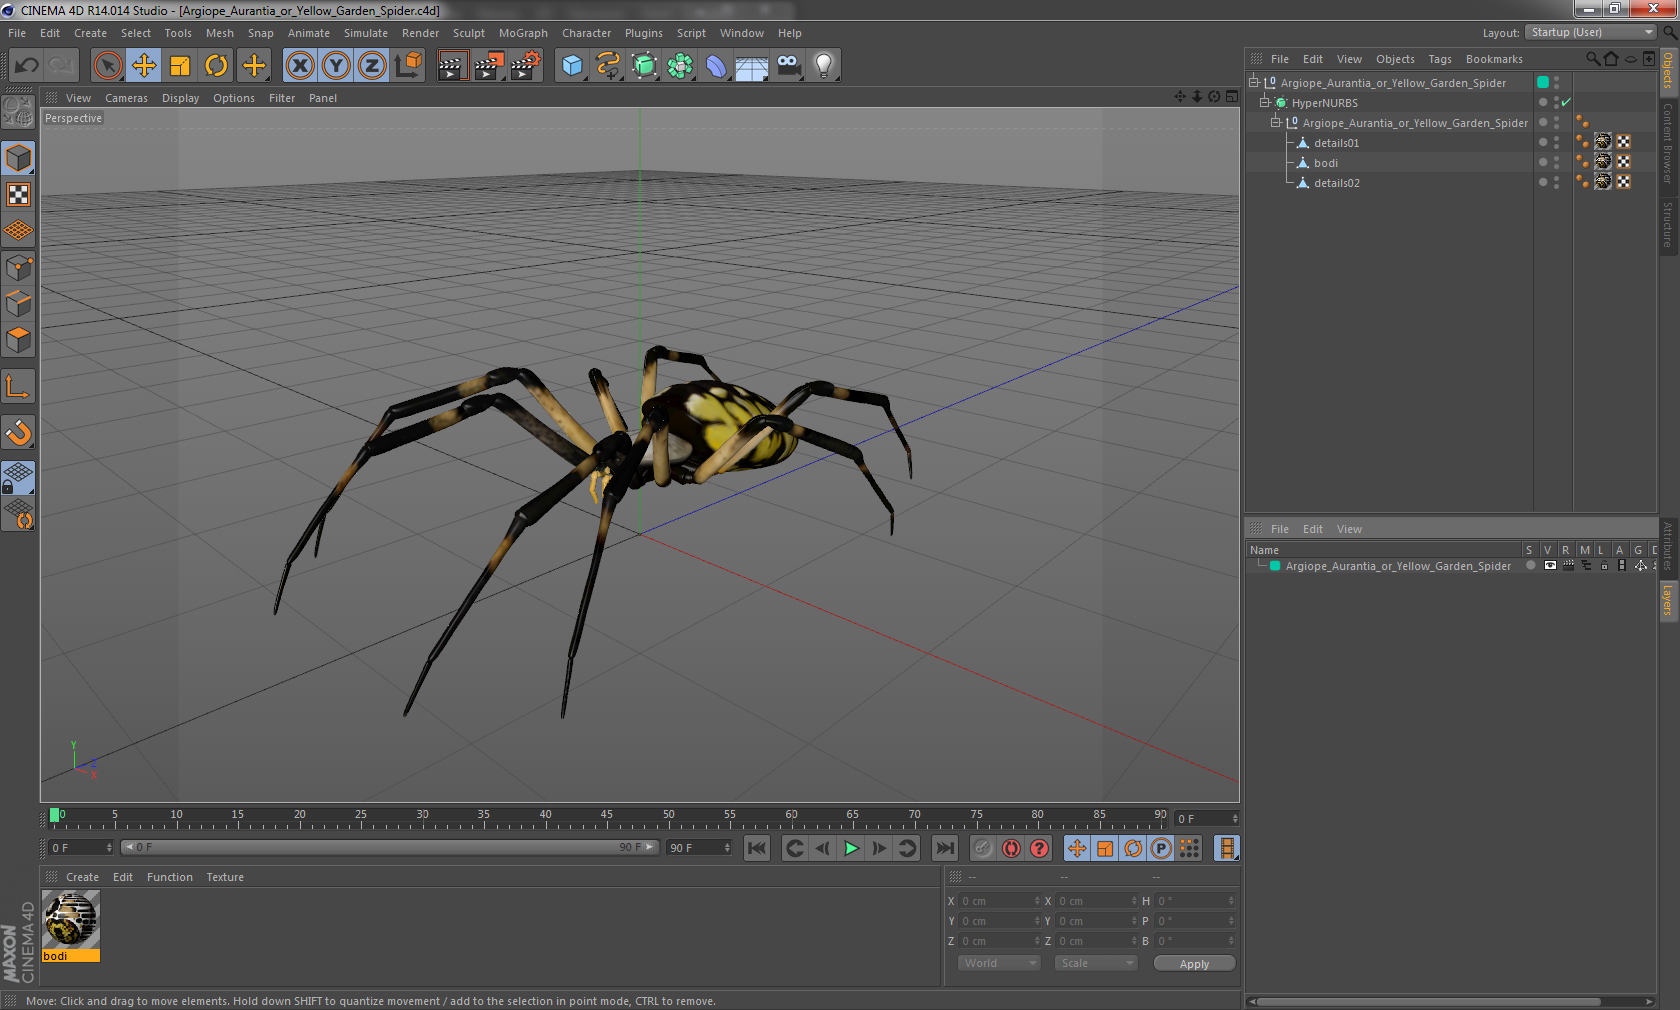Viewport: 1680px width, 1010px height.
Task: Click the Apply button
Action: tap(1194, 963)
